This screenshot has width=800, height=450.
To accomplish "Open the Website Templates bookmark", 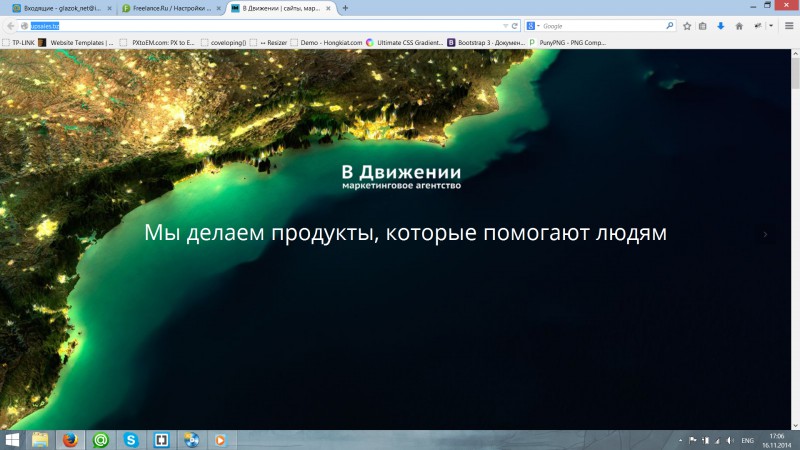I will (x=76, y=43).
